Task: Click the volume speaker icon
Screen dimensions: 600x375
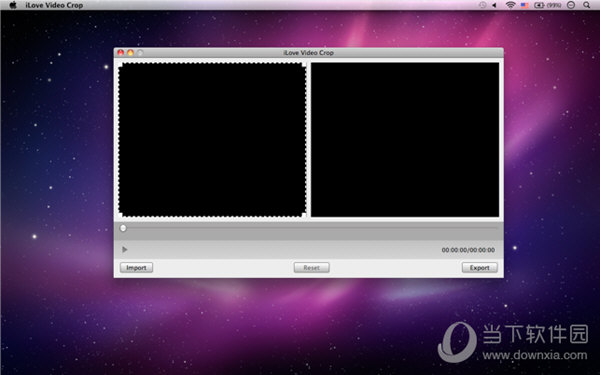Action: tap(494, 5)
